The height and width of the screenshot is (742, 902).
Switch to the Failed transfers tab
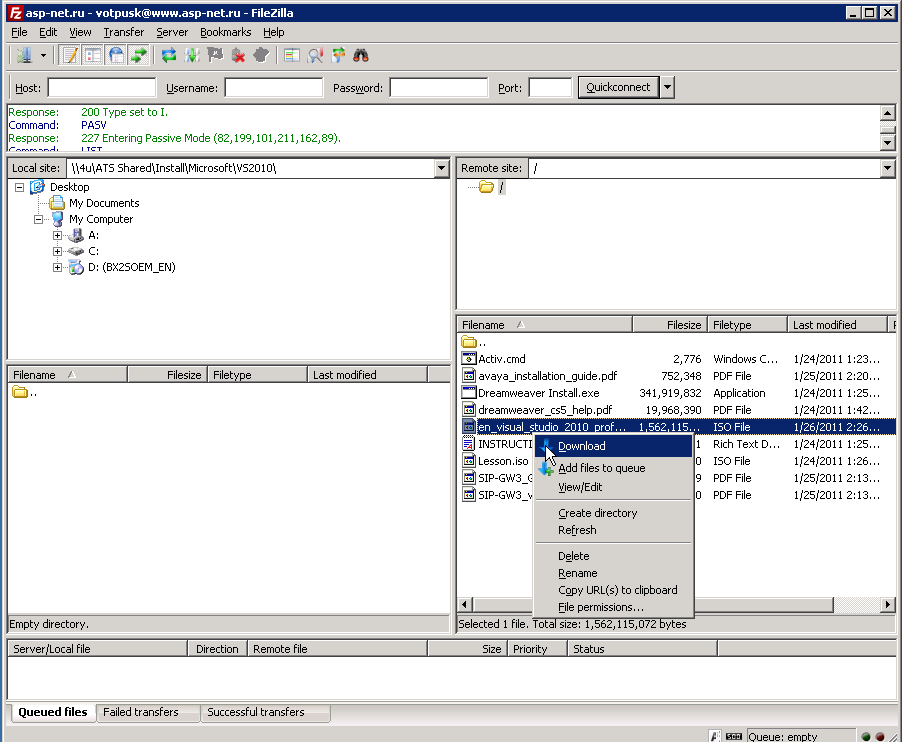[140, 712]
